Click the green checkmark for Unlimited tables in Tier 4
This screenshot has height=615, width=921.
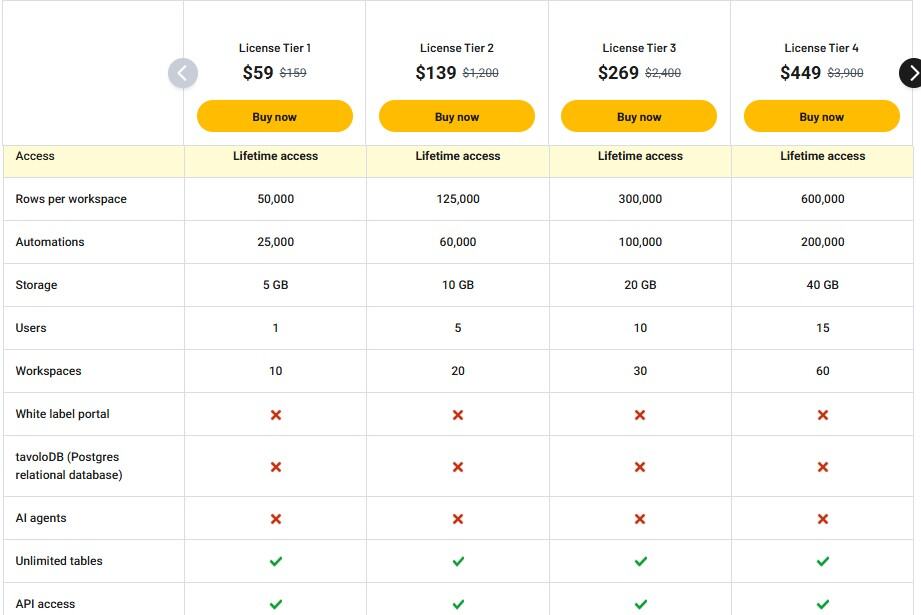(822, 561)
